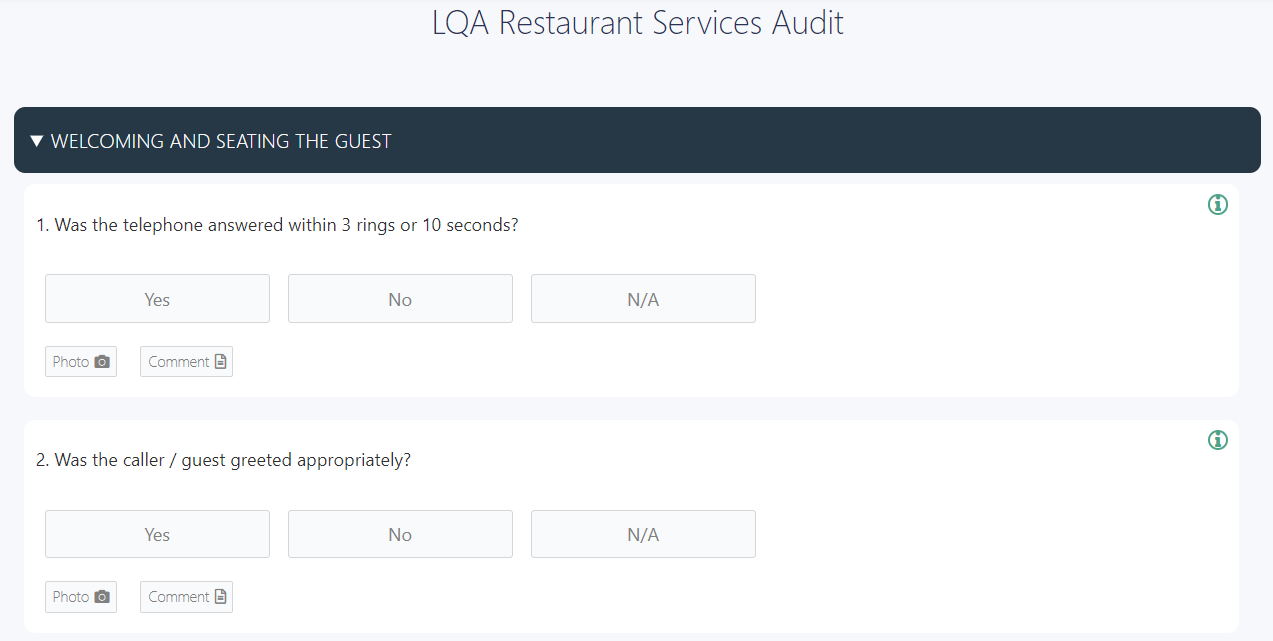Select Yes for the telephone answering question
Image resolution: width=1273 pixels, height=641 pixels.
pos(157,298)
